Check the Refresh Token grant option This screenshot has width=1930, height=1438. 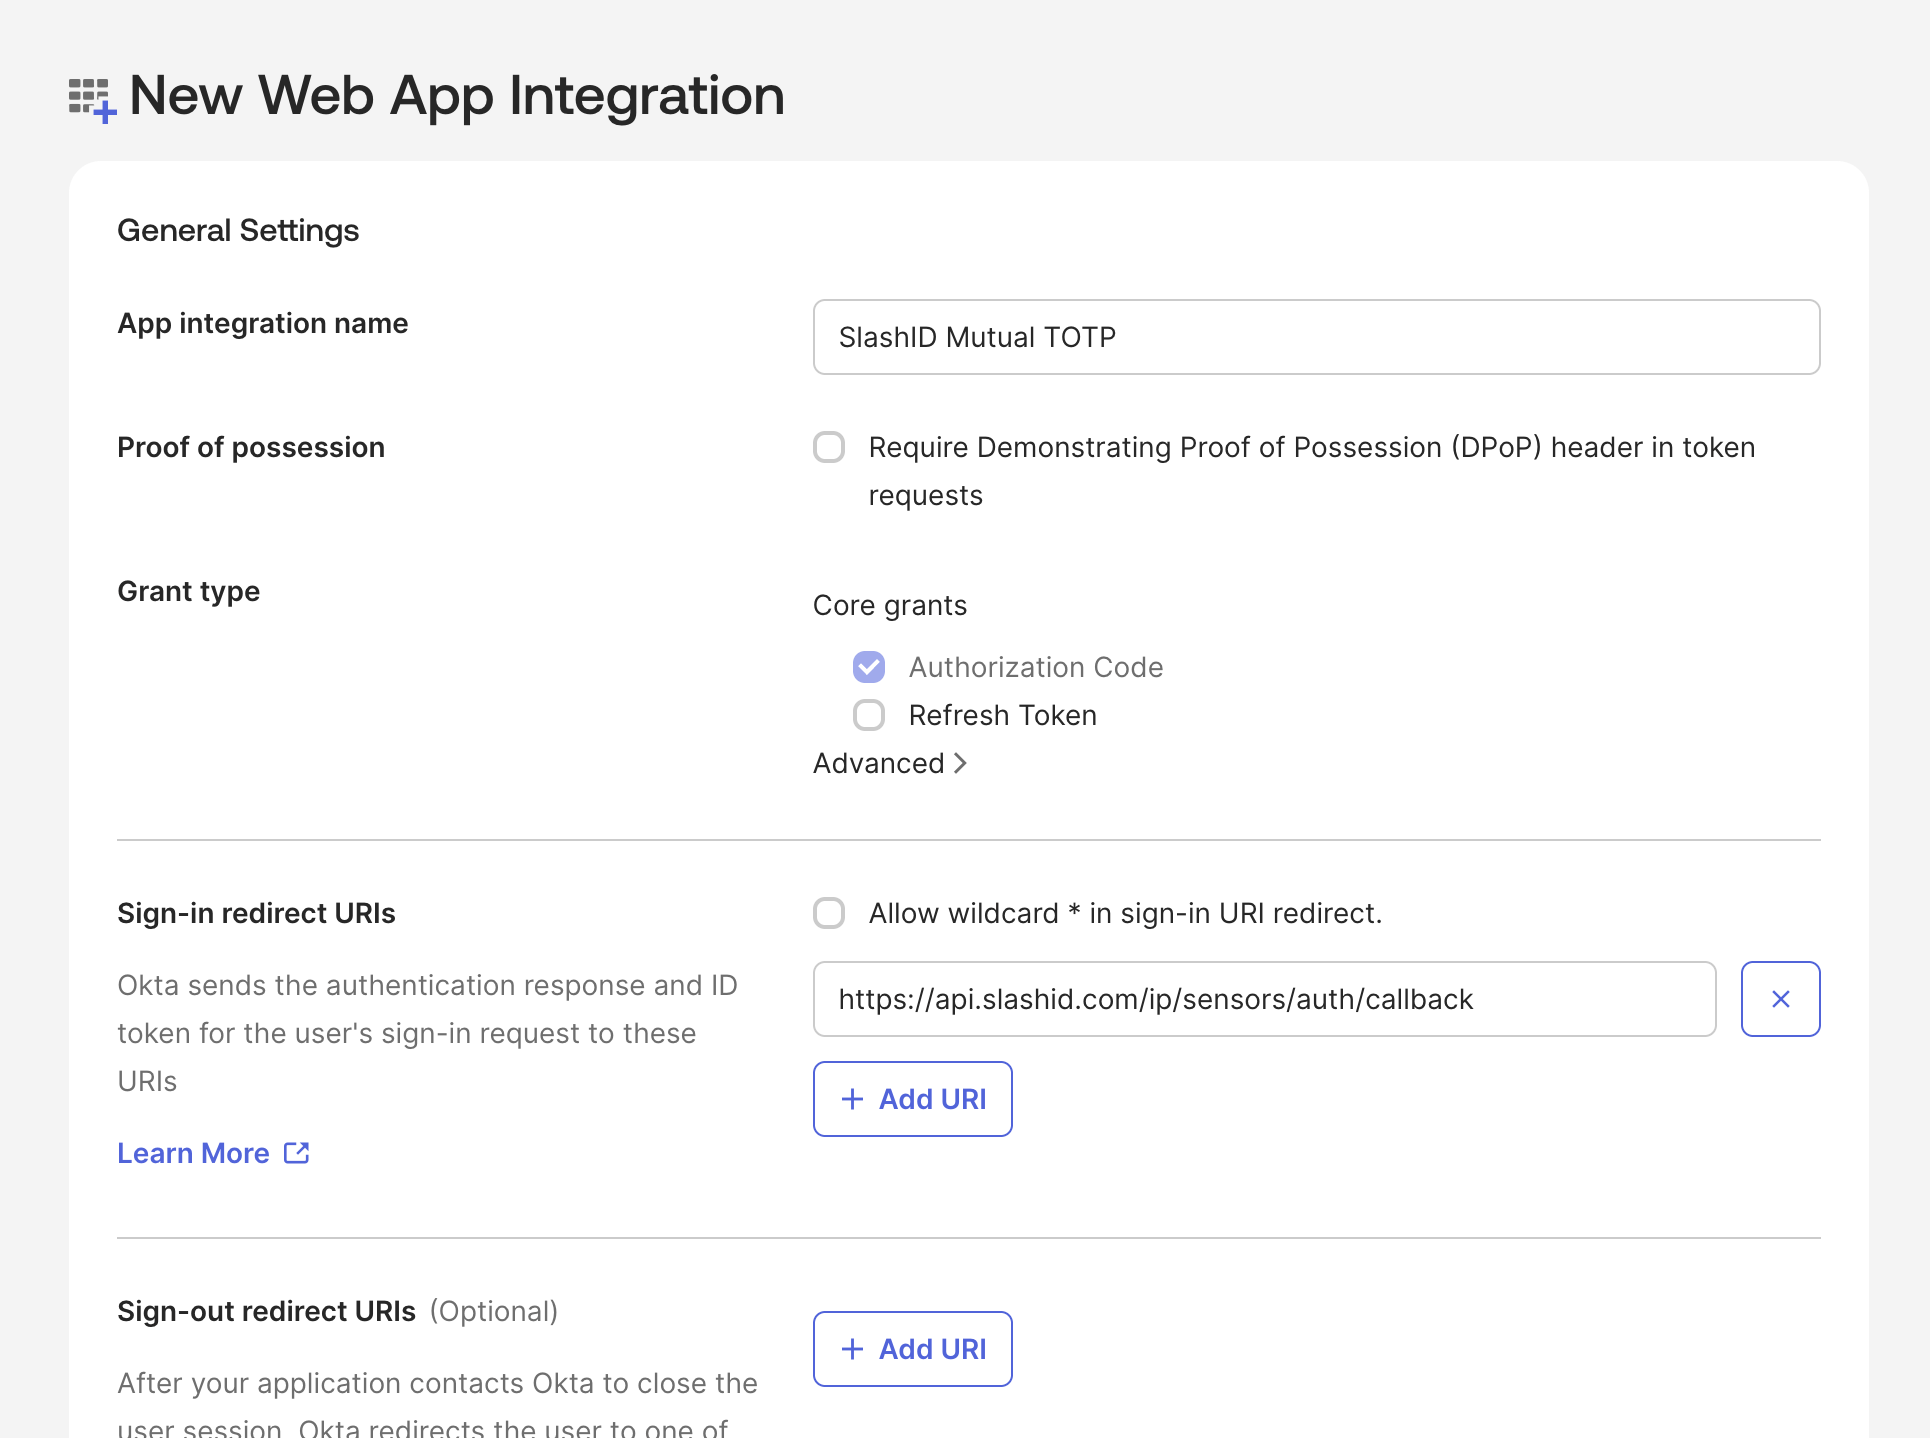(x=869, y=715)
